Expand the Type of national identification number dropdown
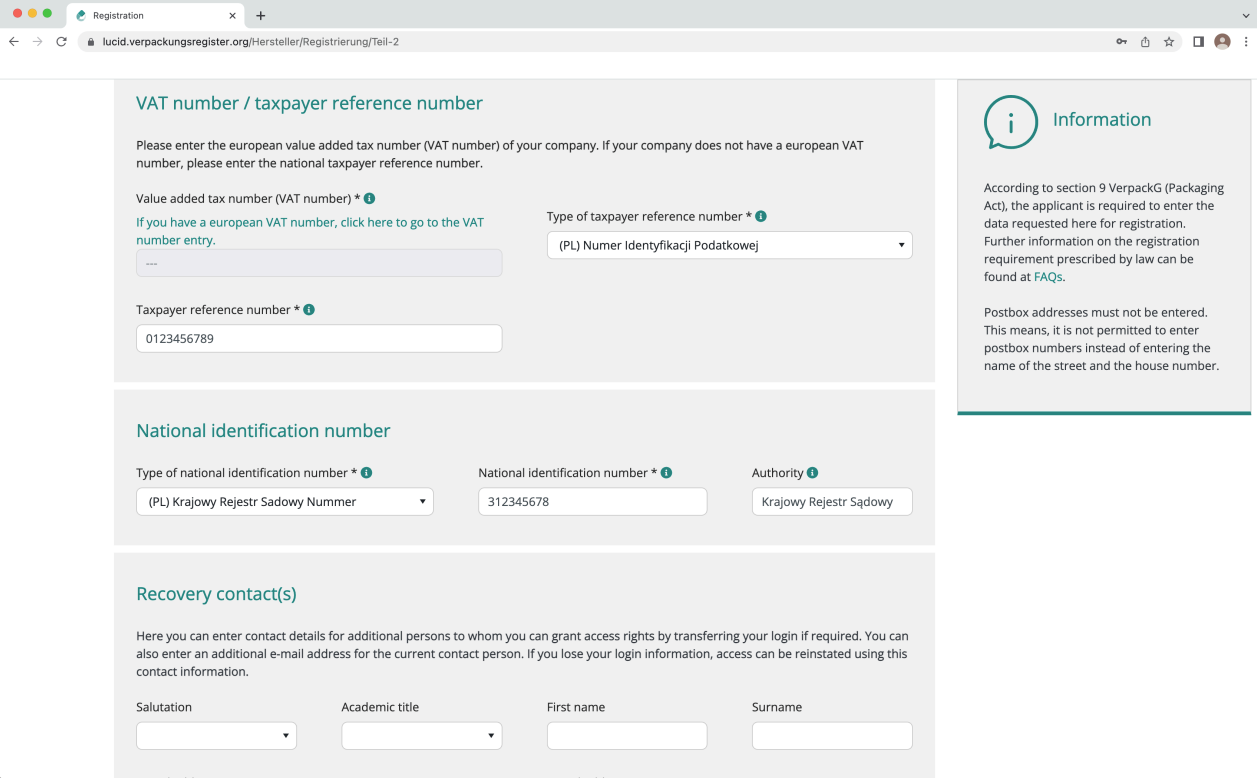 coord(284,502)
